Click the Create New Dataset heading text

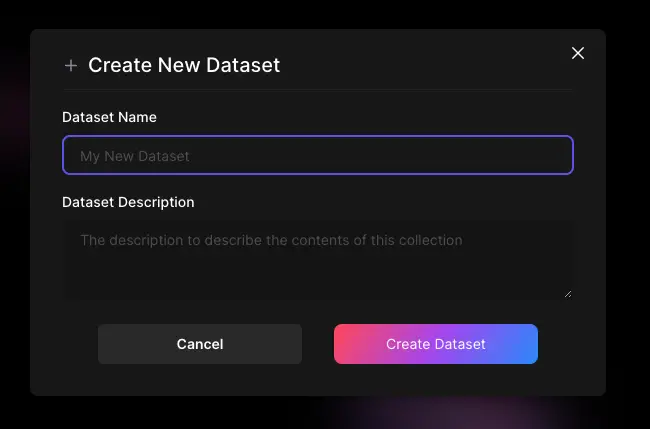(184, 65)
